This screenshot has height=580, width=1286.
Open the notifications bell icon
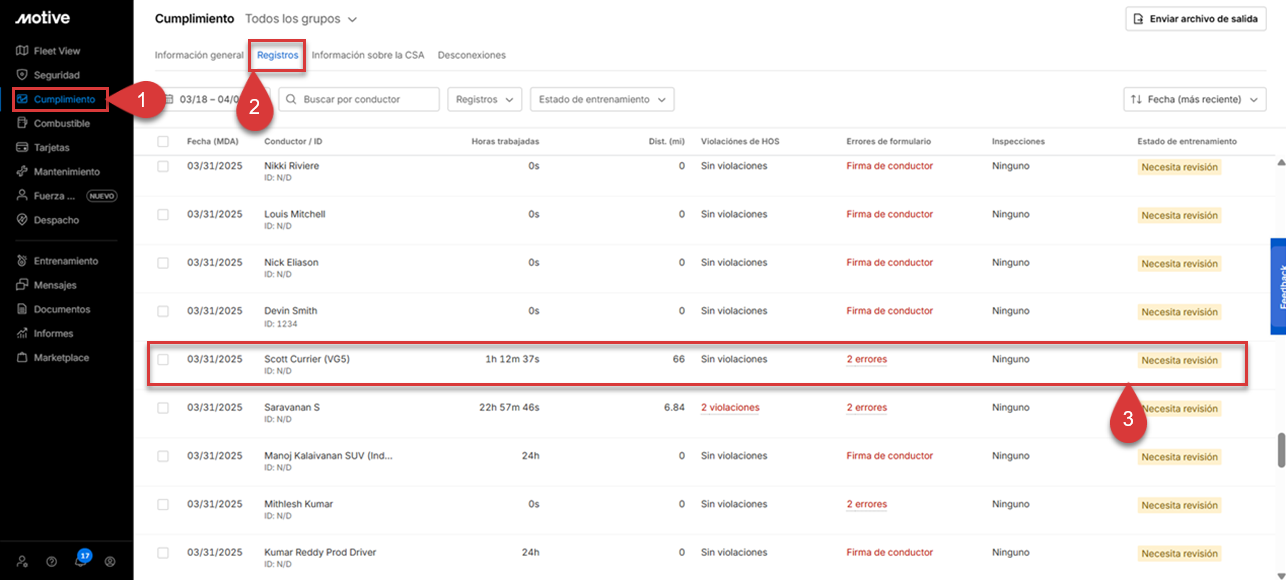click(x=81, y=561)
